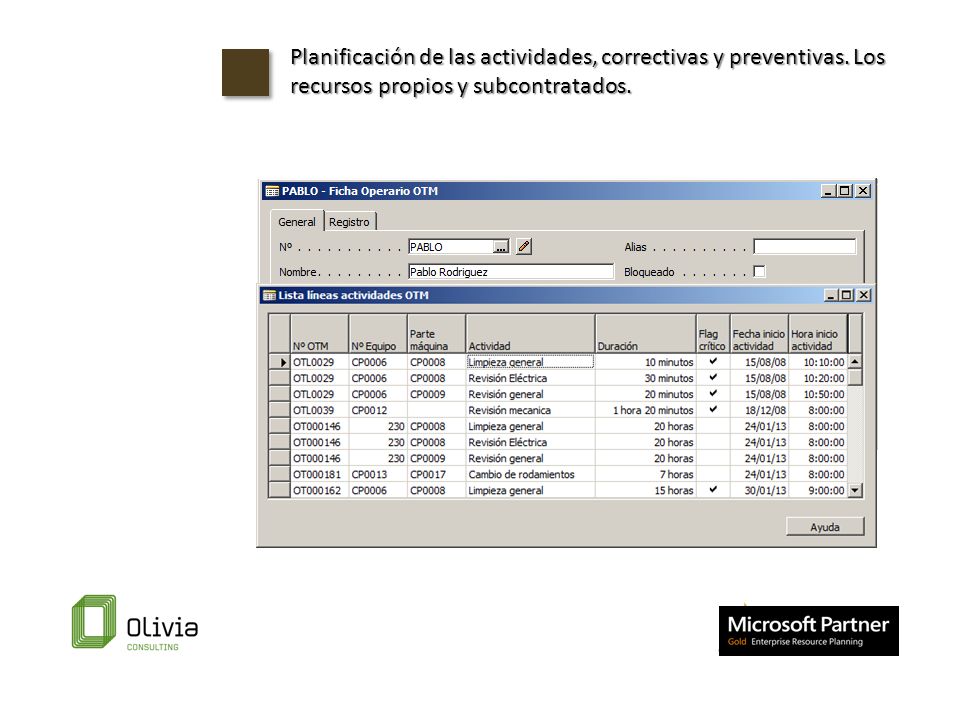
Task: Click the highlighted 'Limpieza general' cell in first row
Action: pyautogui.click(x=530, y=362)
